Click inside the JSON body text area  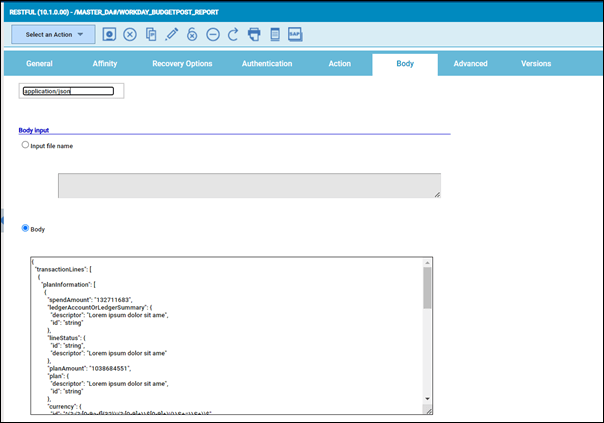click(231, 336)
